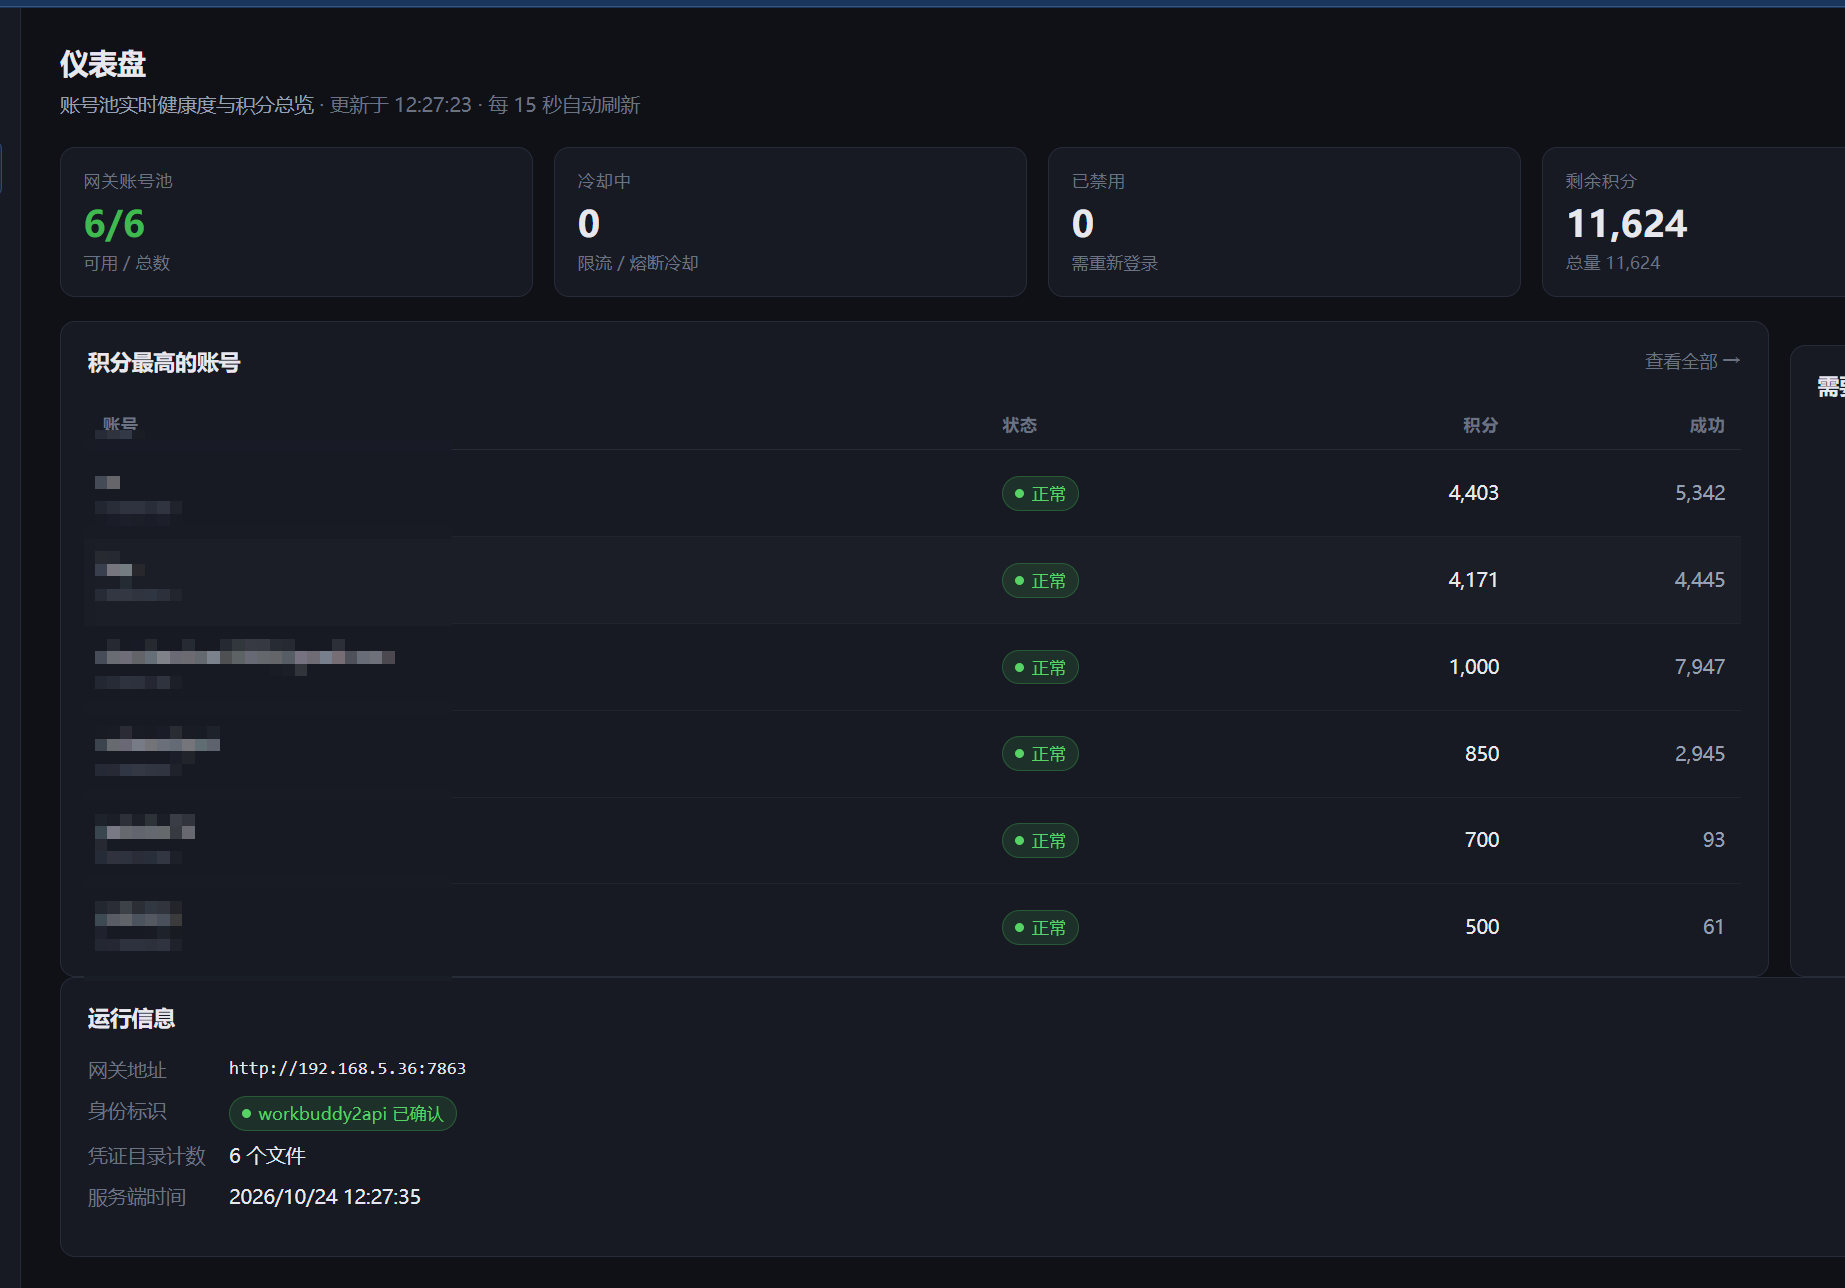
Task: Click the 可用 / 总数 subtext
Action: (x=127, y=263)
